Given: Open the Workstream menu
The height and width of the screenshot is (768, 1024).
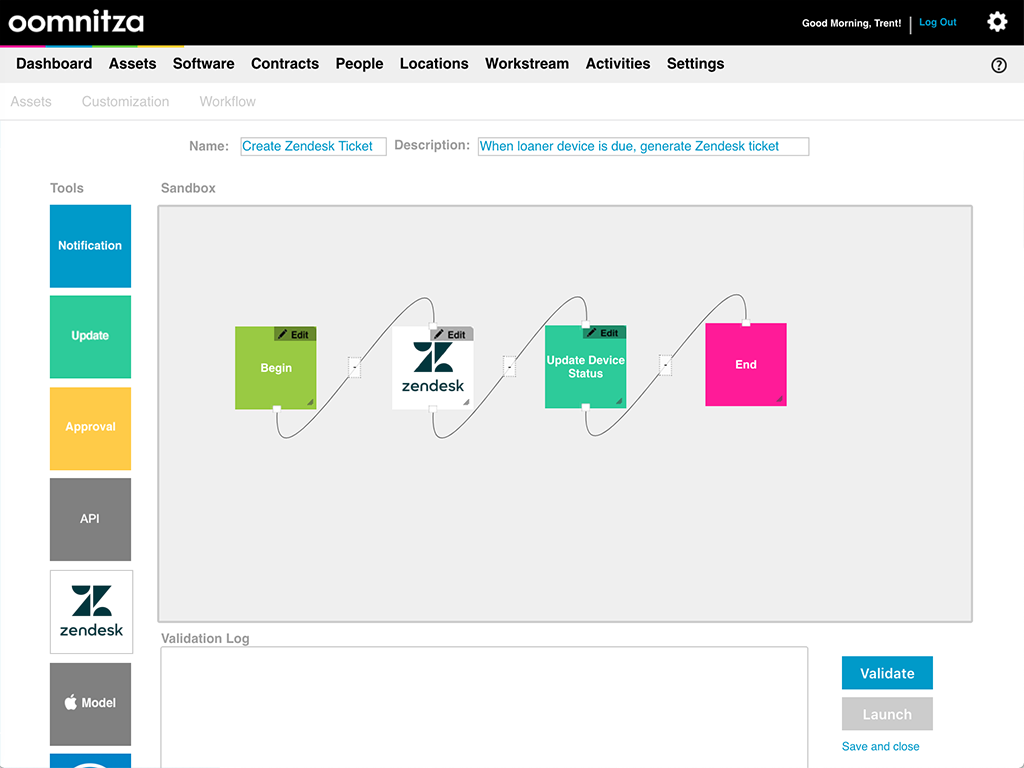Looking at the screenshot, I should tap(526, 64).
